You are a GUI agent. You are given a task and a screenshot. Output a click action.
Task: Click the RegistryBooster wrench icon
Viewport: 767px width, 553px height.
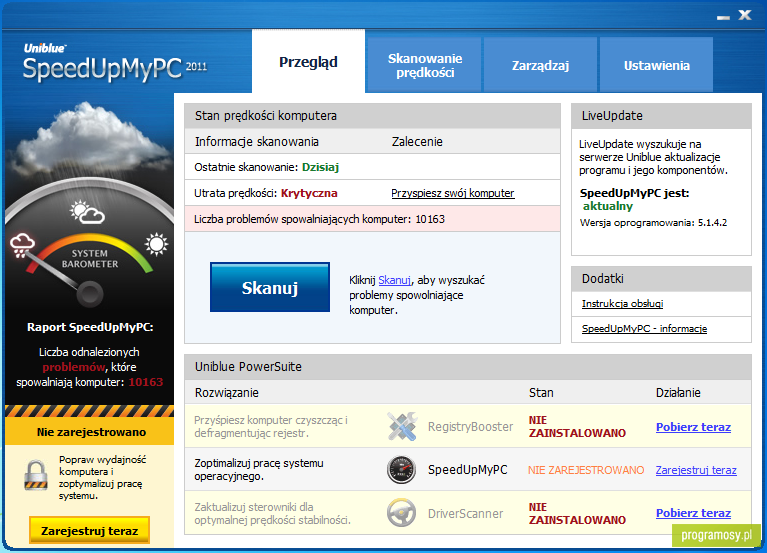pyautogui.click(x=402, y=426)
